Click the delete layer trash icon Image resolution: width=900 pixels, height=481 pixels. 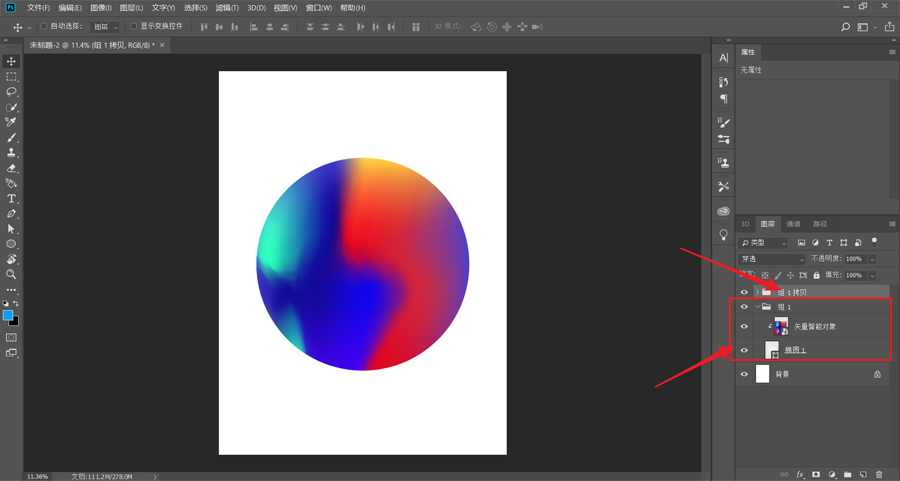[879, 474]
